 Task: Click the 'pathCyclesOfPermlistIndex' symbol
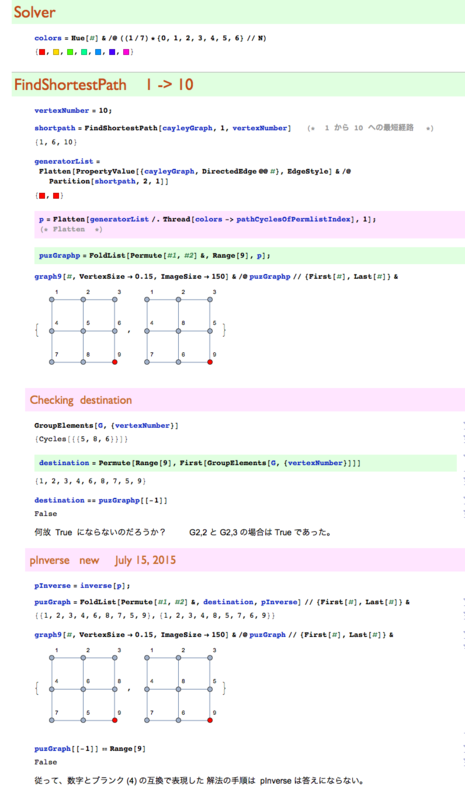point(293,219)
